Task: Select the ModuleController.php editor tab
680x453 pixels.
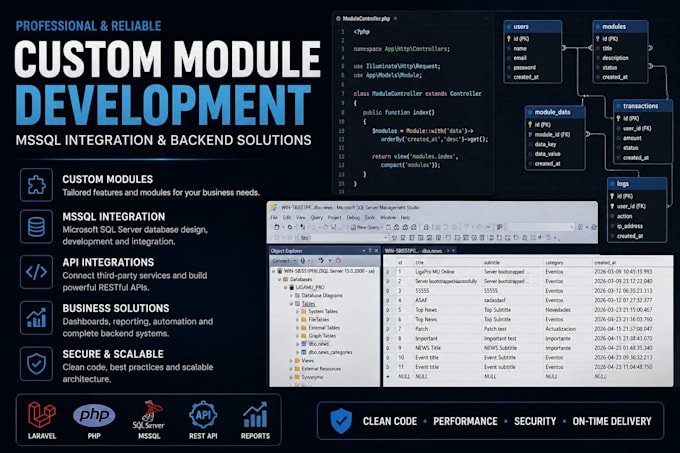Action: point(366,19)
